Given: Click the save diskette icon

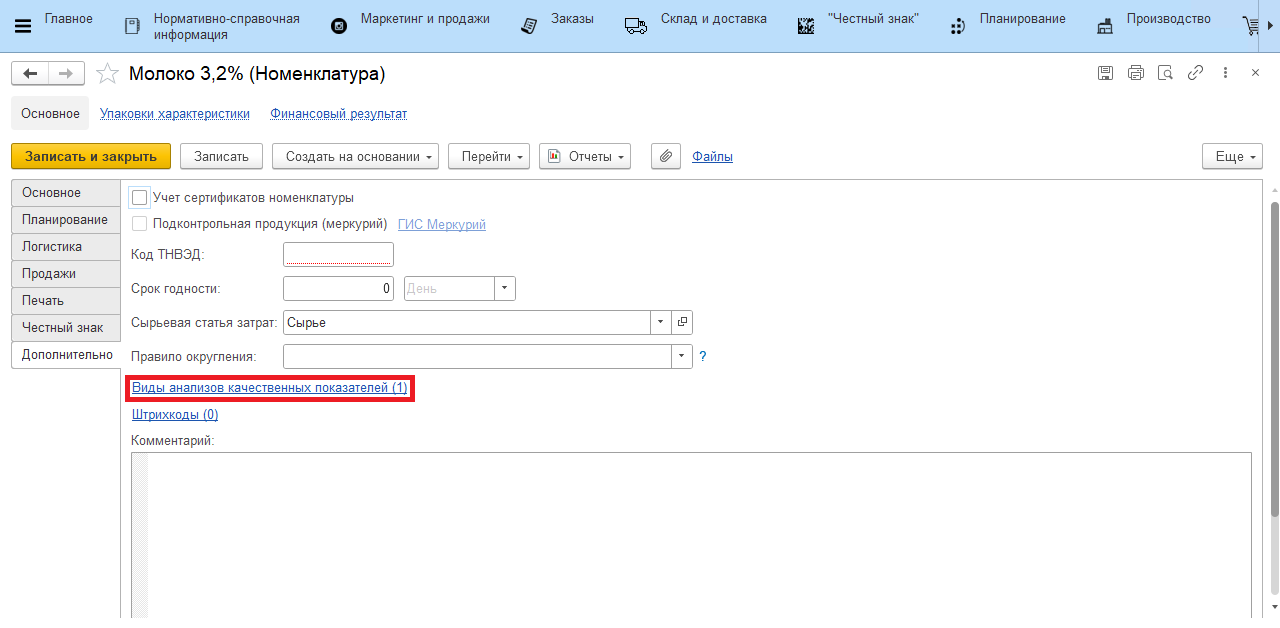Looking at the screenshot, I should 1105,73.
